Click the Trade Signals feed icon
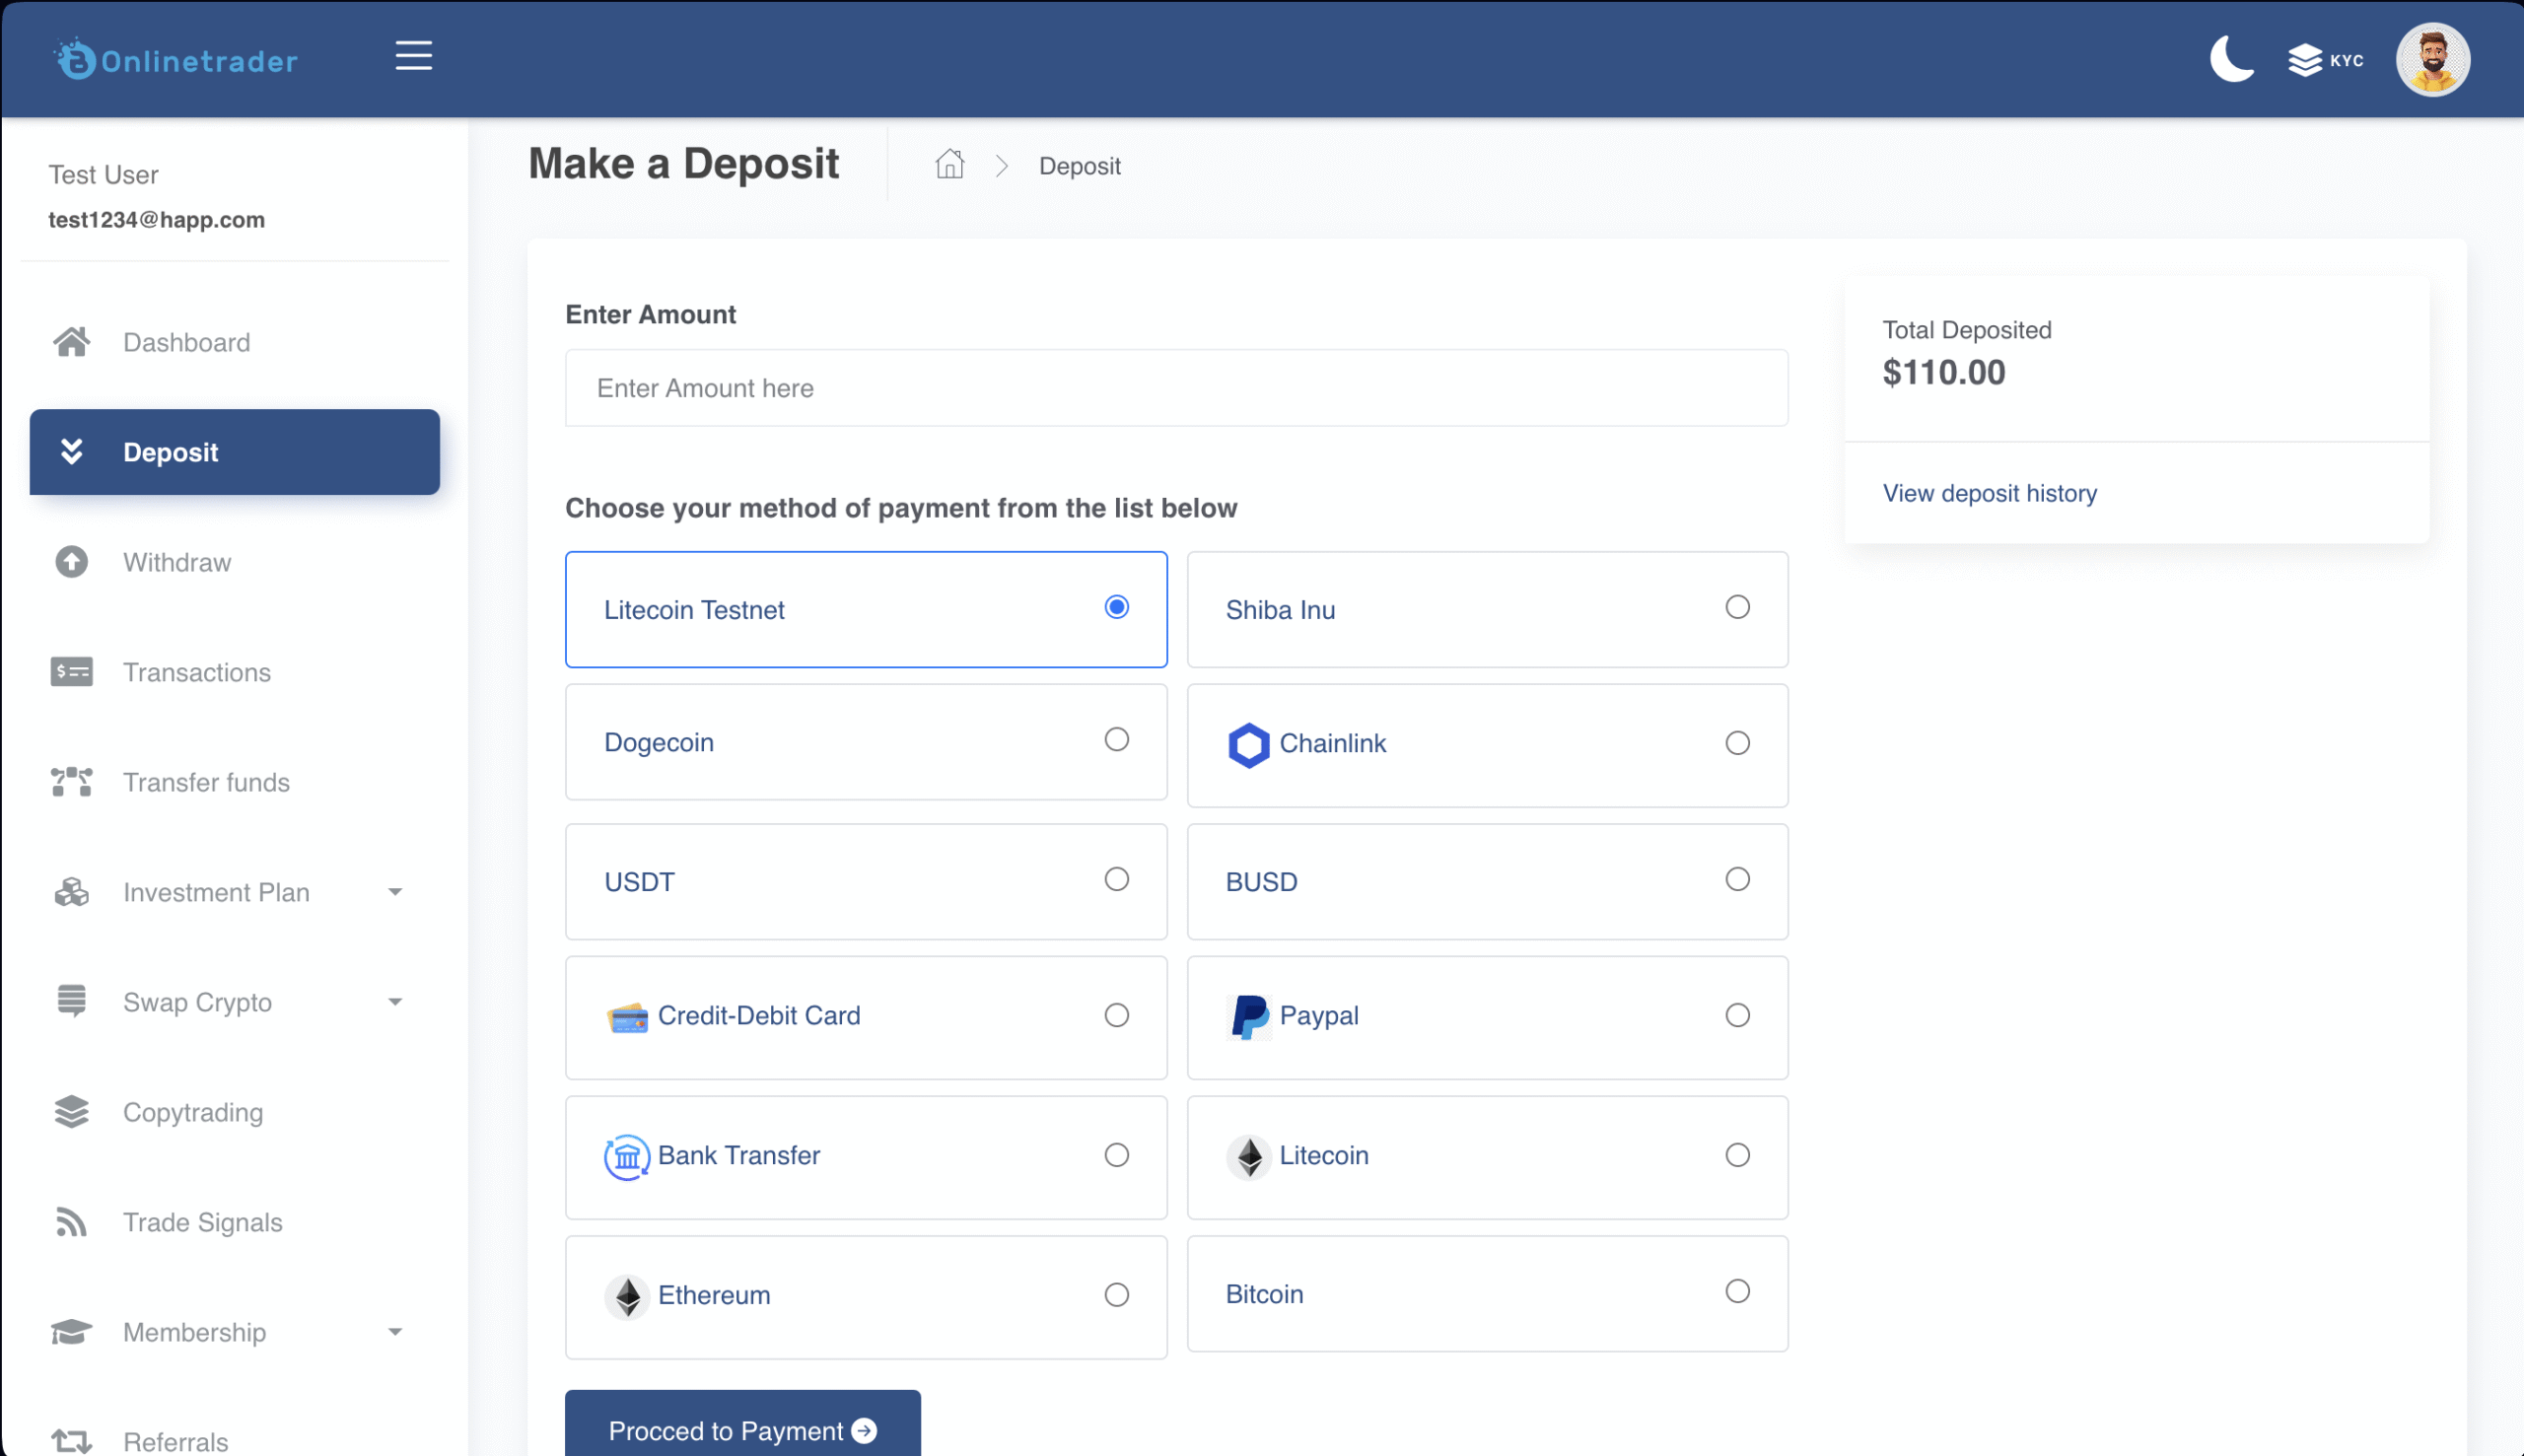Screen dimensions: 2524x1456 71,1222
